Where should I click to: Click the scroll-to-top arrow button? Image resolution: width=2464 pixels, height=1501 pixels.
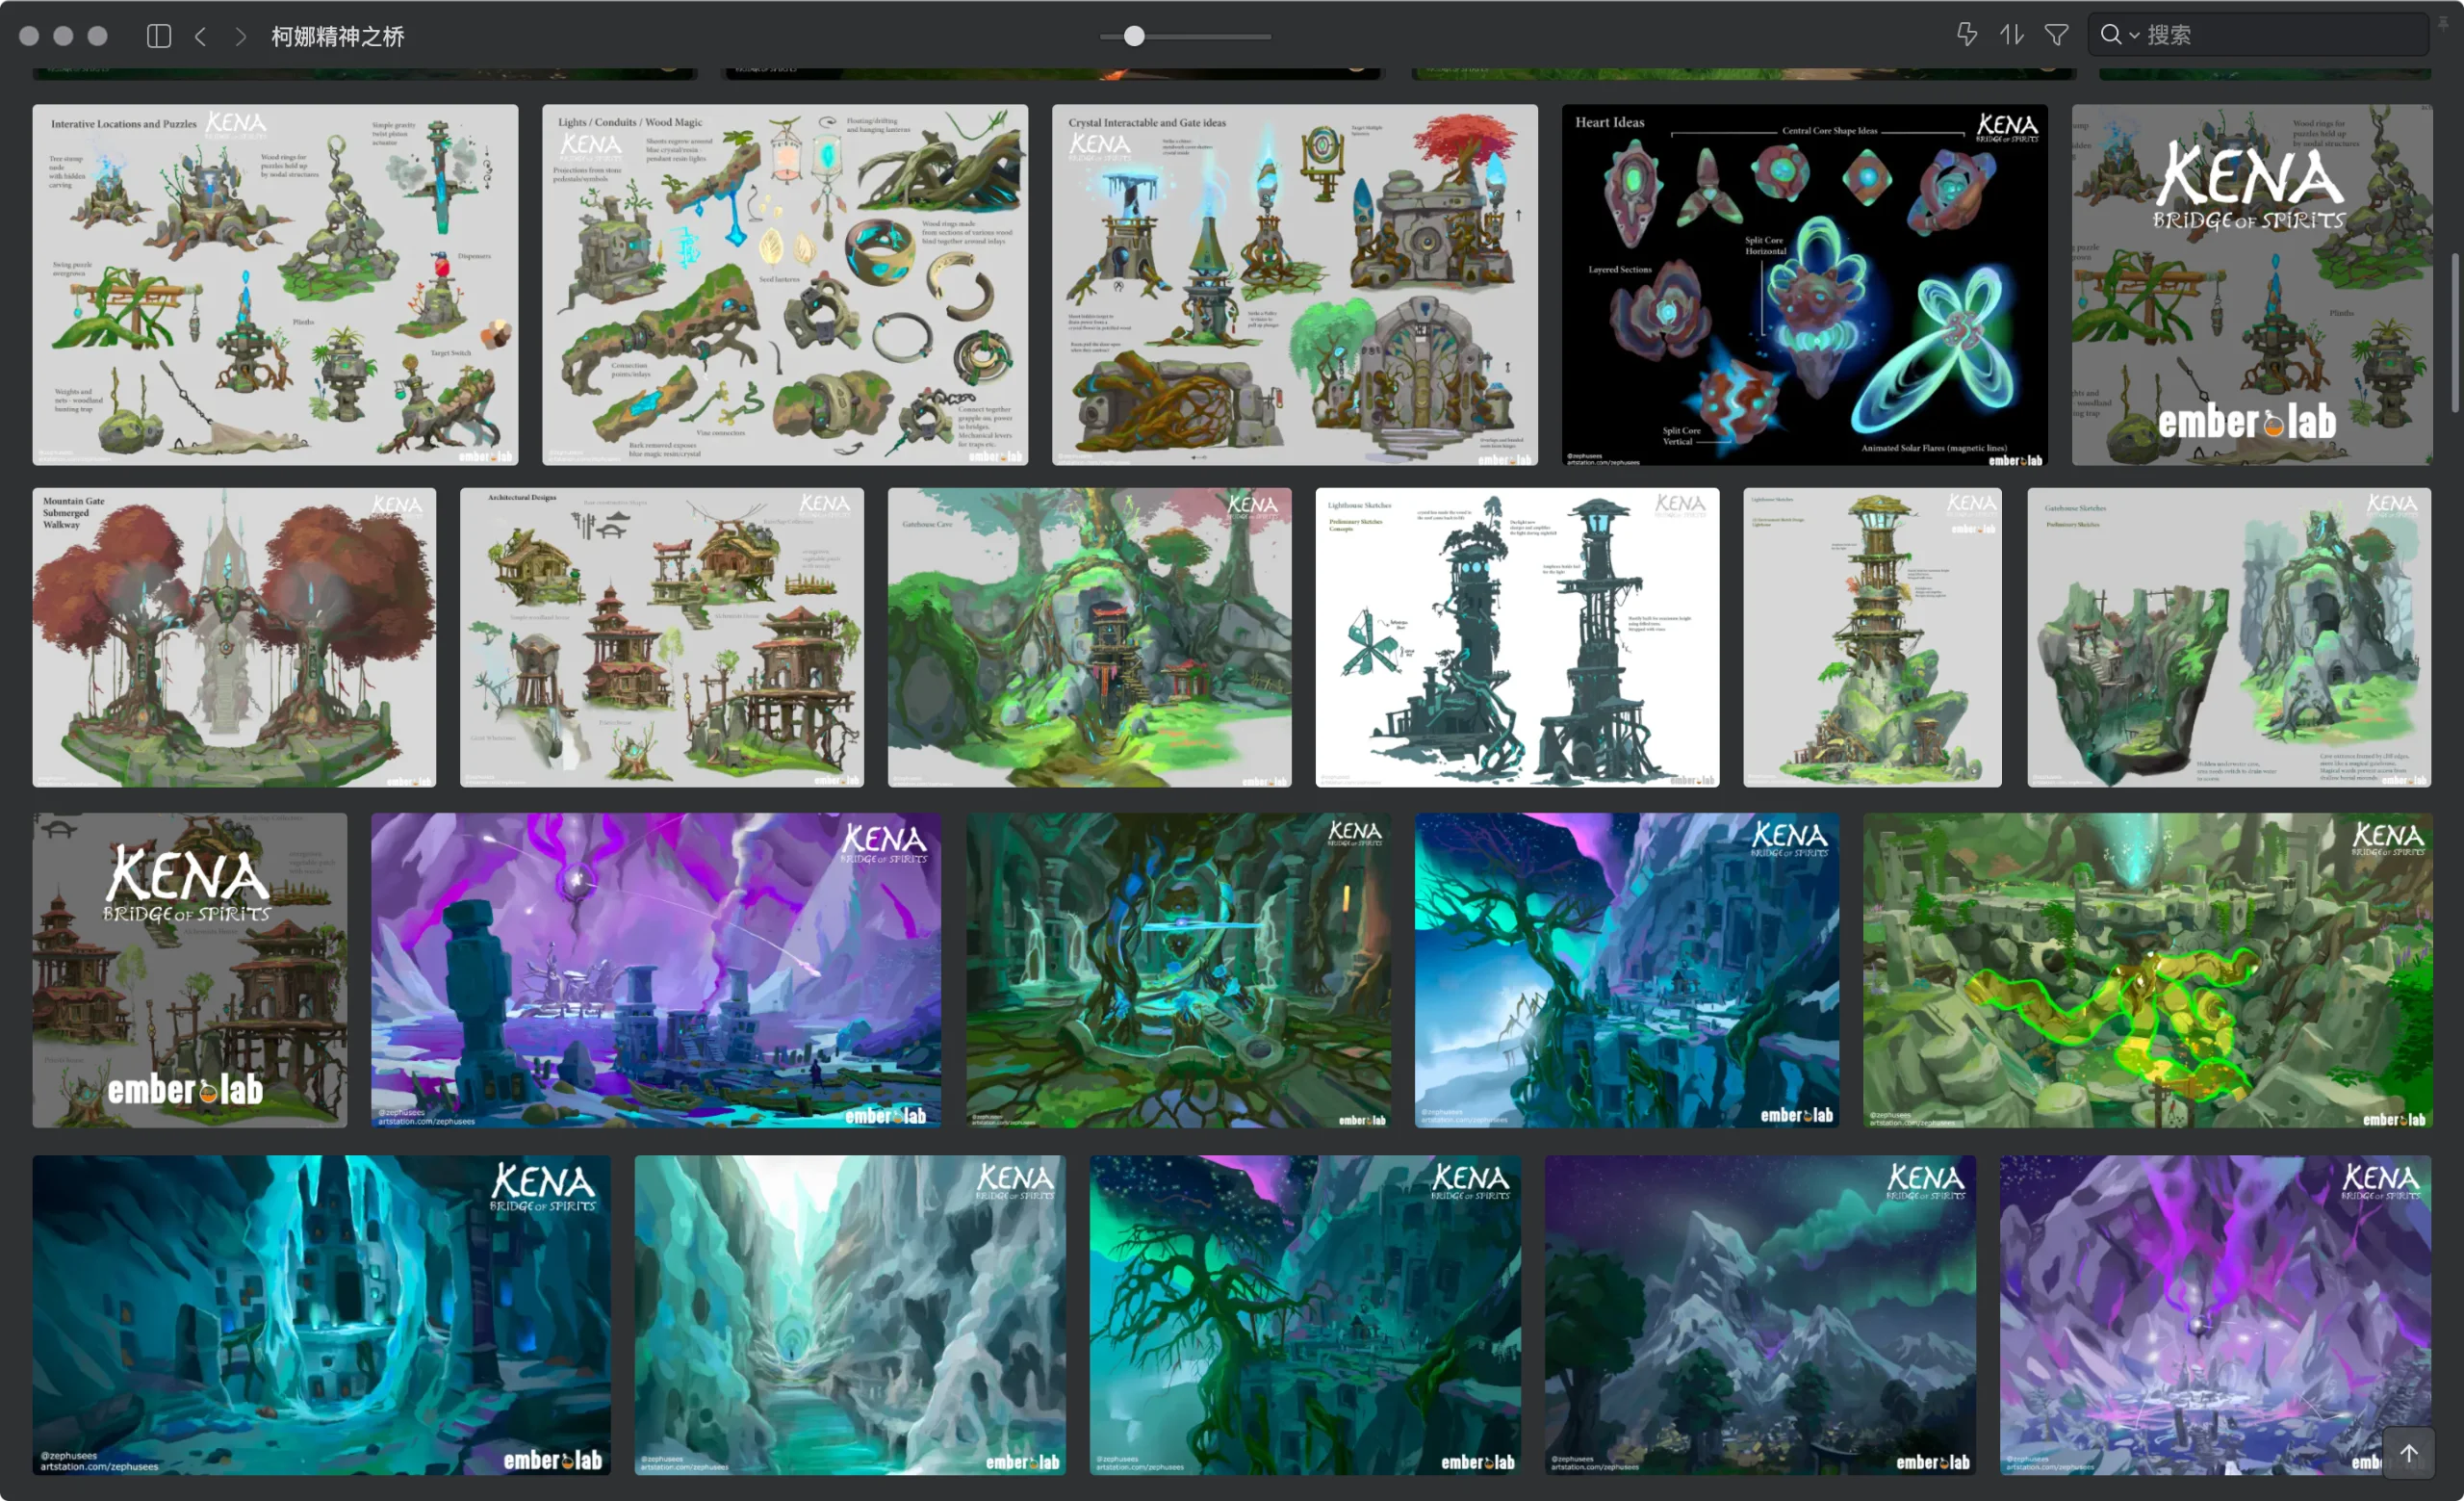(x=2408, y=1453)
